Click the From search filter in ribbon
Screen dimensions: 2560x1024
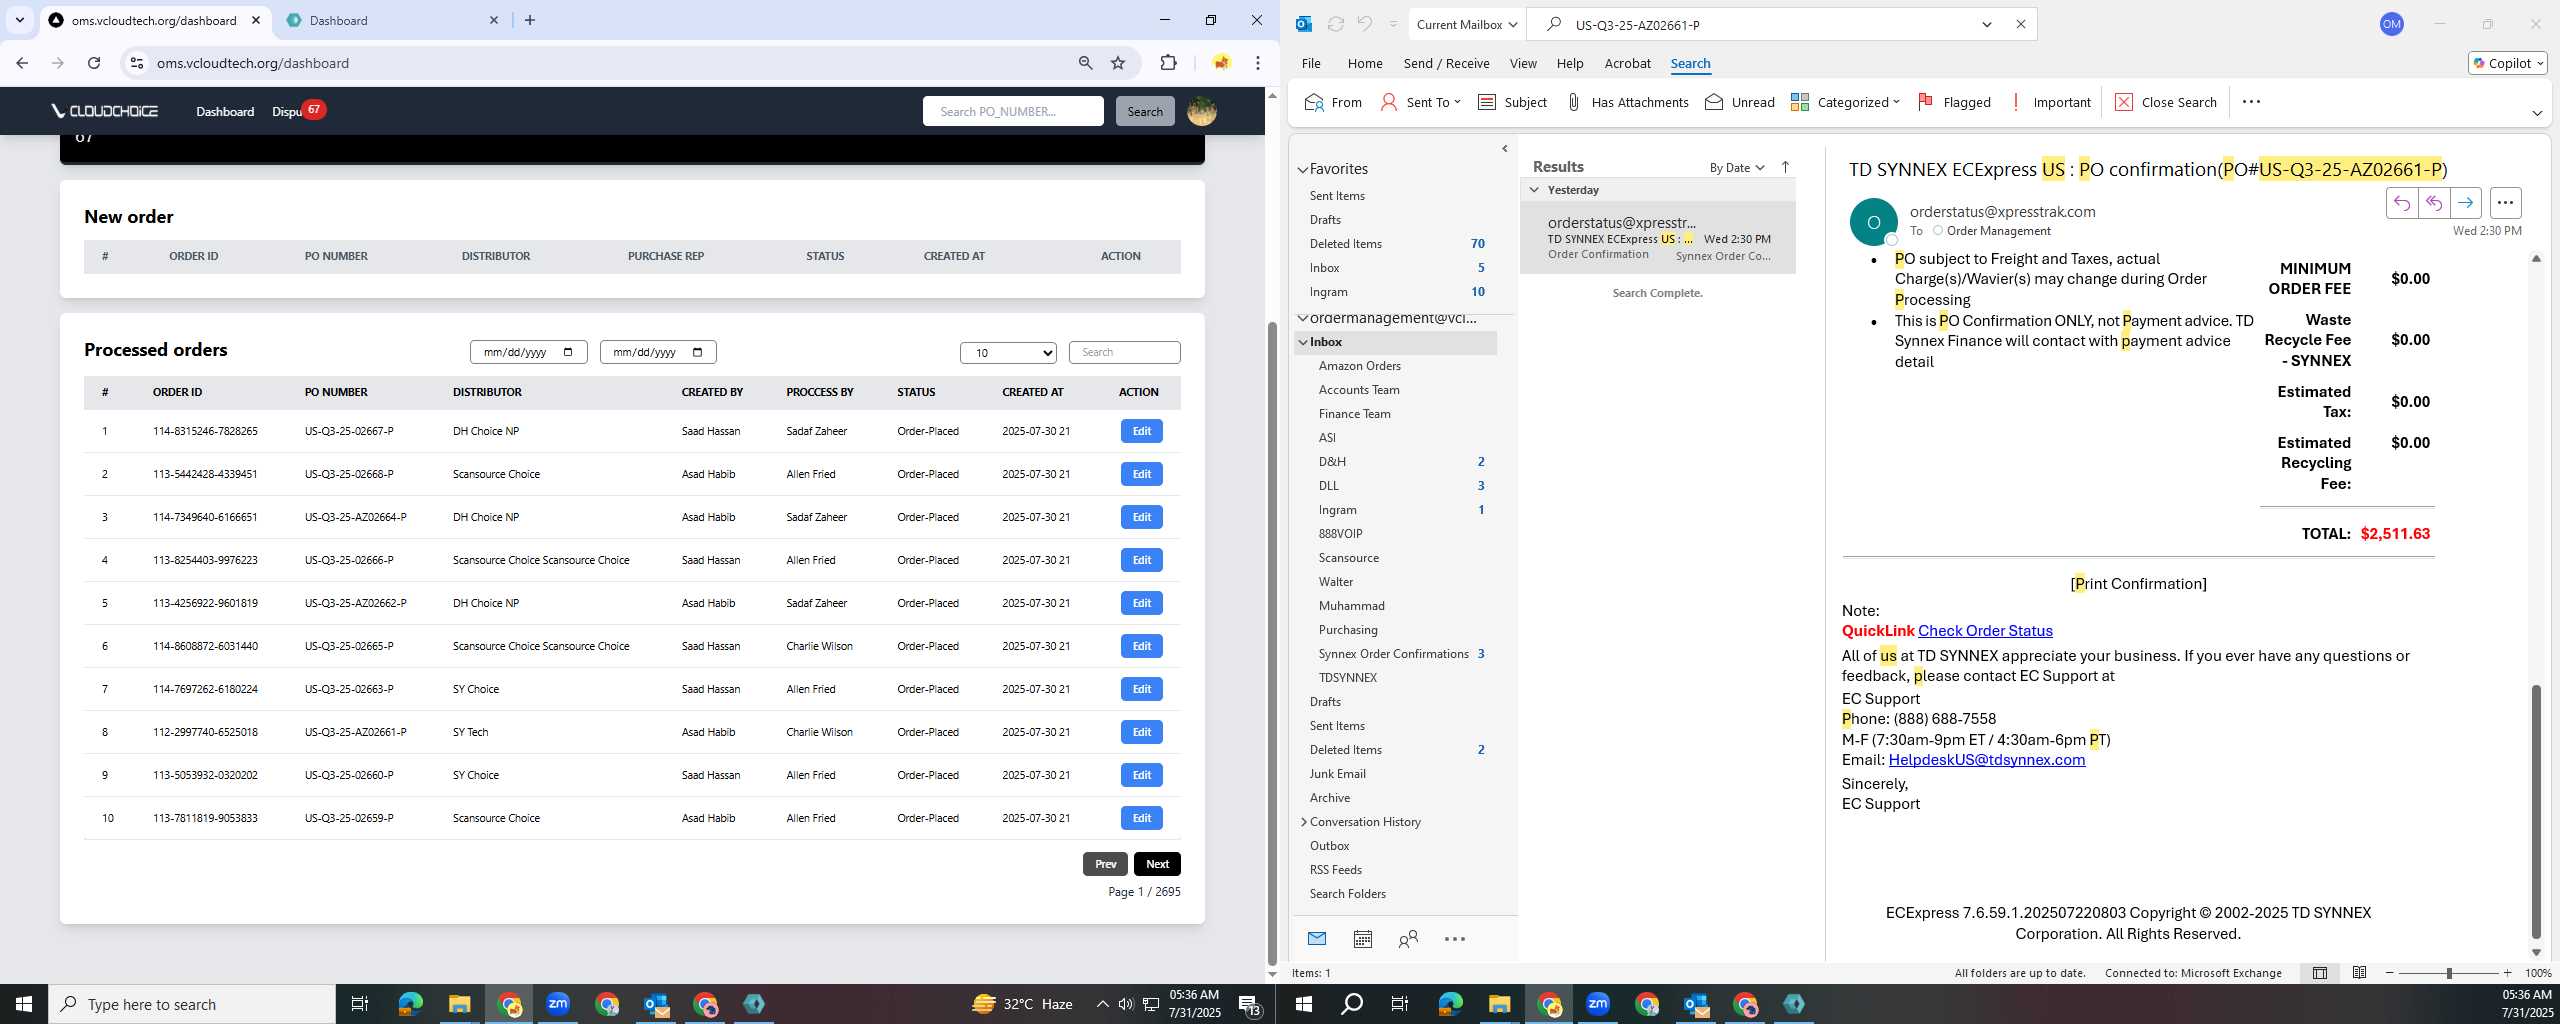coord(1333,102)
